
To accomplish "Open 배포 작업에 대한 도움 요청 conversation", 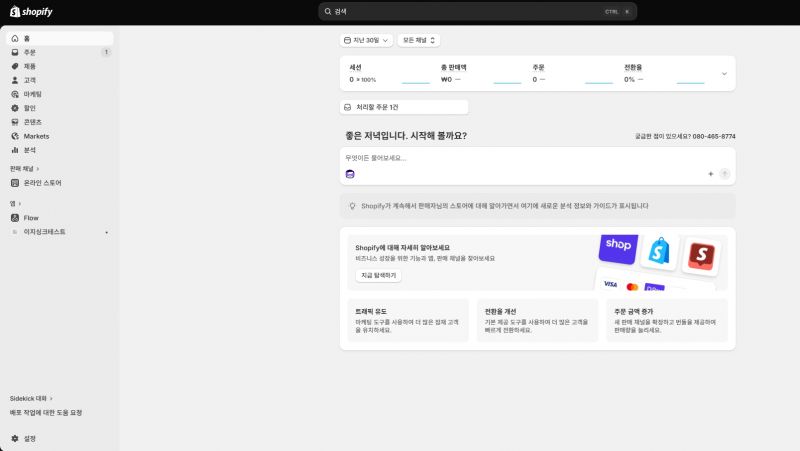I will click(x=46, y=412).
